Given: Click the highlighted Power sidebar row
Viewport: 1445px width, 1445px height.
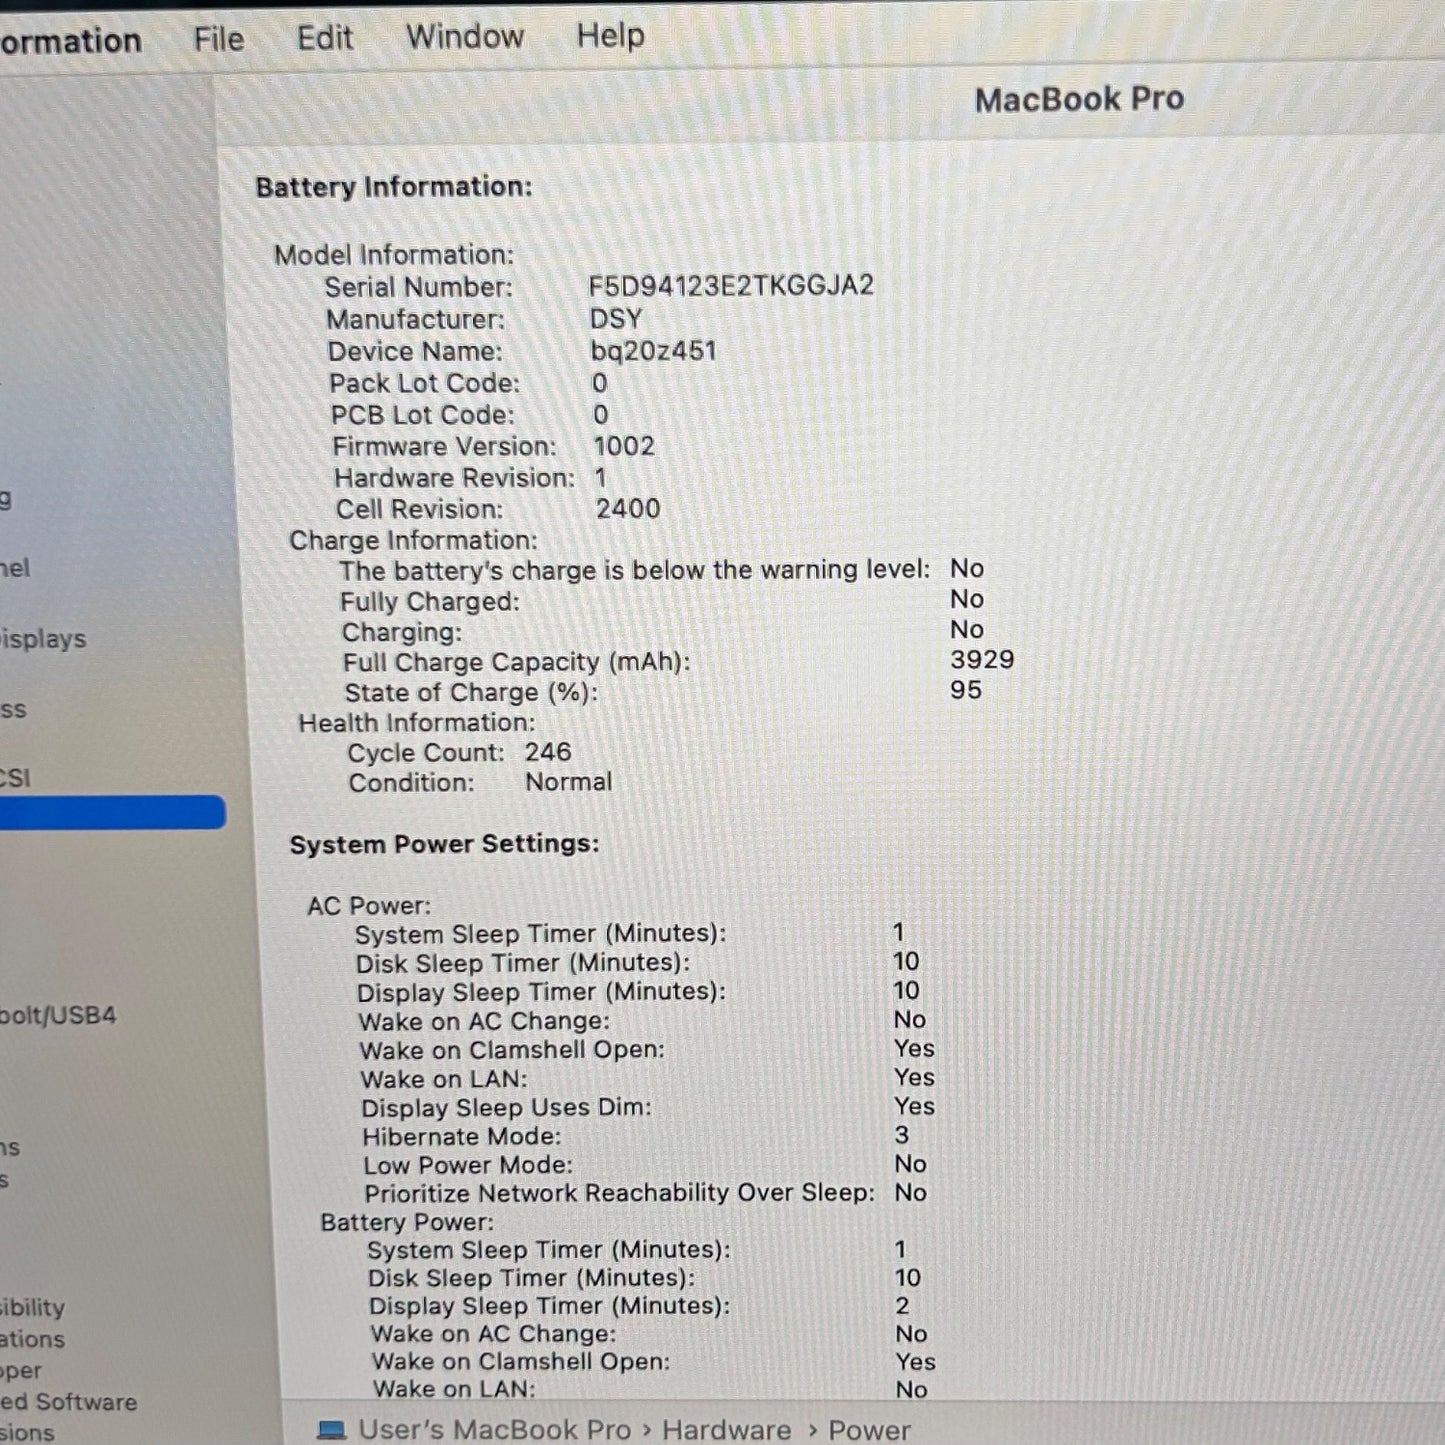Looking at the screenshot, I should (x=110, y=812).
